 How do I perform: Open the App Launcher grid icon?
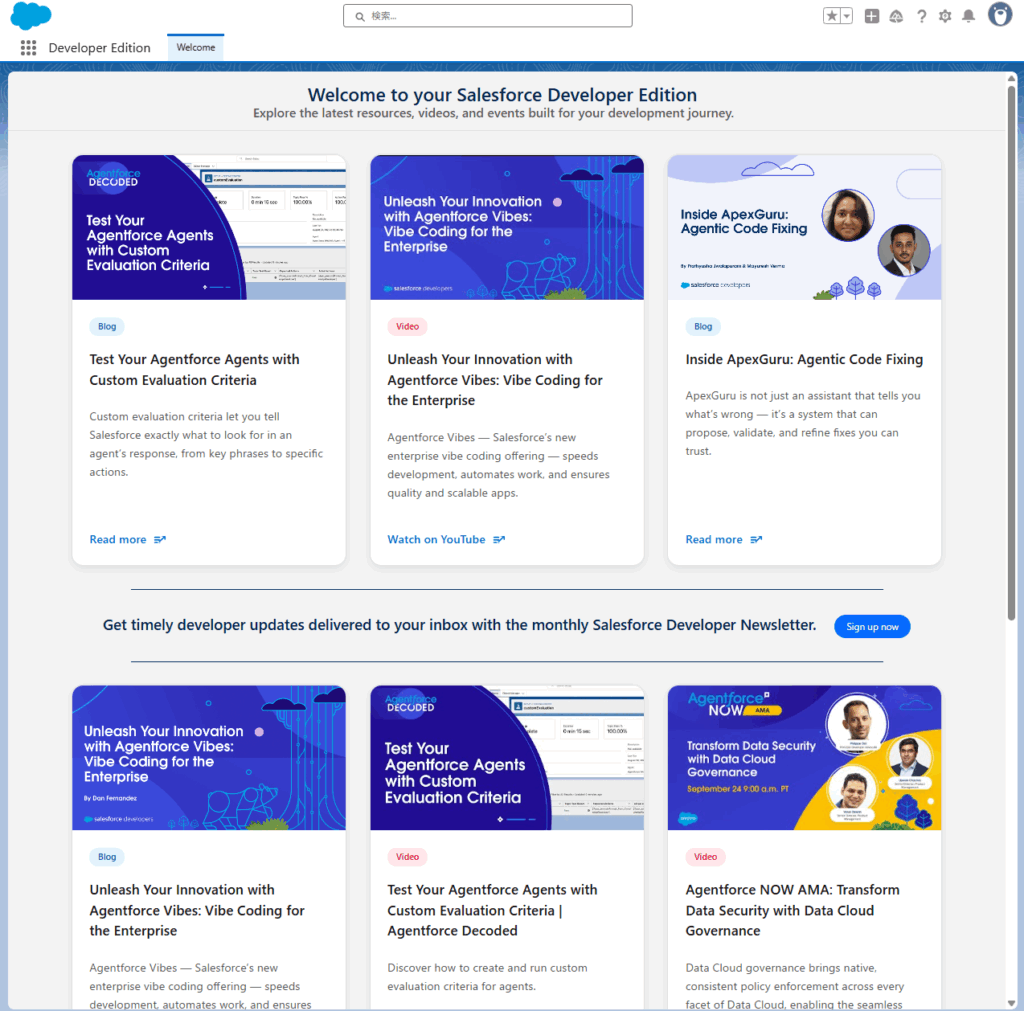[28, 47]
